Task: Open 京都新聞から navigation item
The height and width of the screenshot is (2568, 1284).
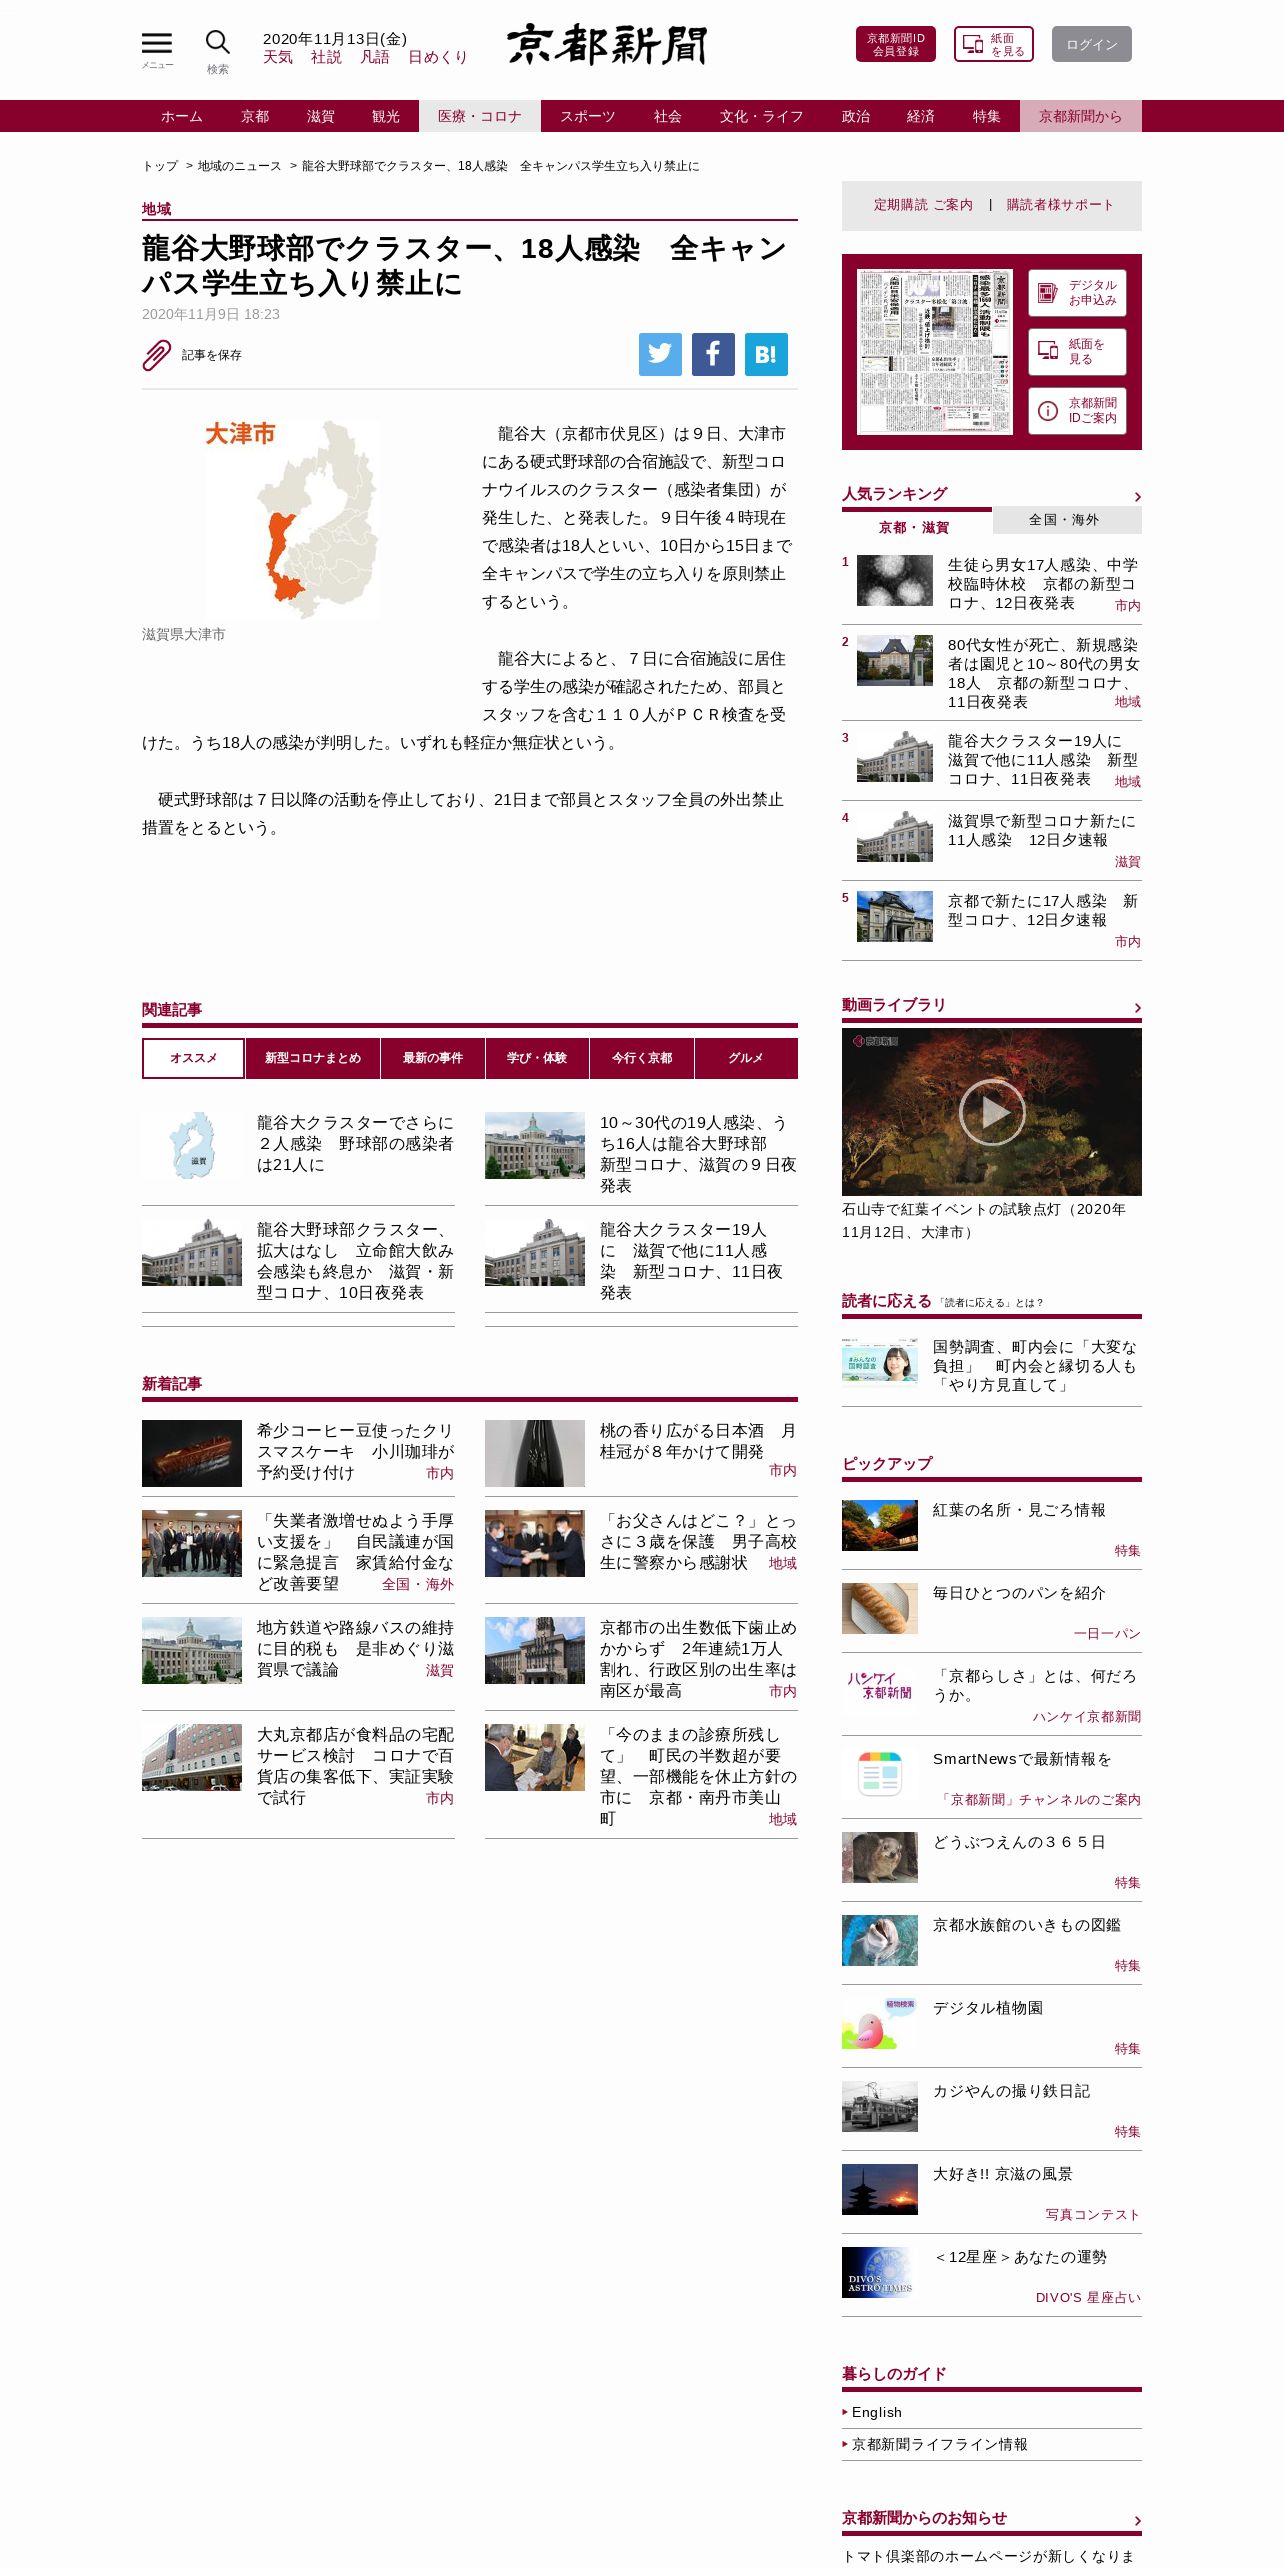Action: 1081,116
